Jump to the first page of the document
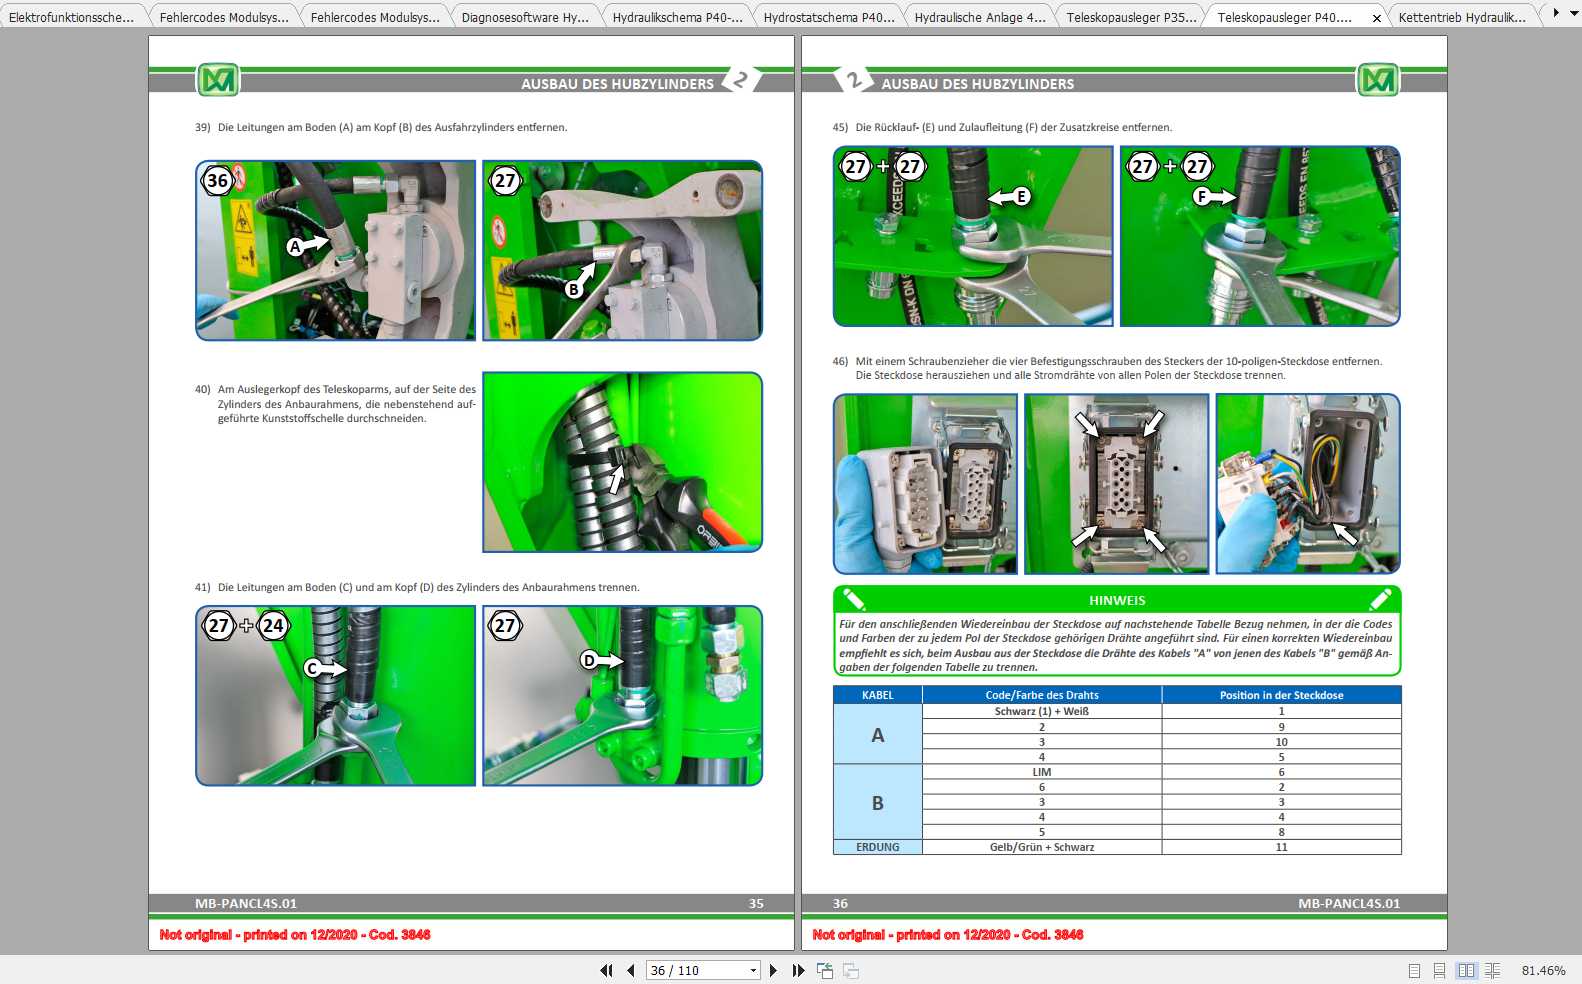1582x984 pixels. [x=606, y=970]
